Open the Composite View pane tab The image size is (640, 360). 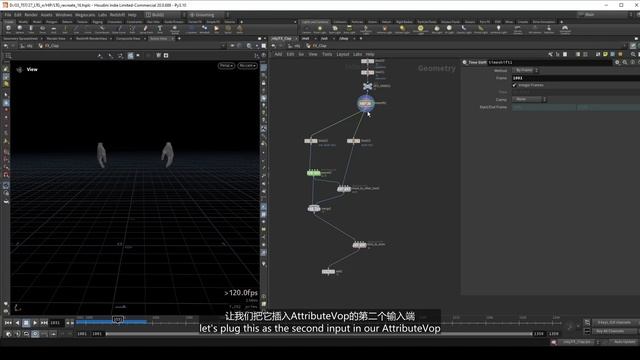click(x=128, y=38)
